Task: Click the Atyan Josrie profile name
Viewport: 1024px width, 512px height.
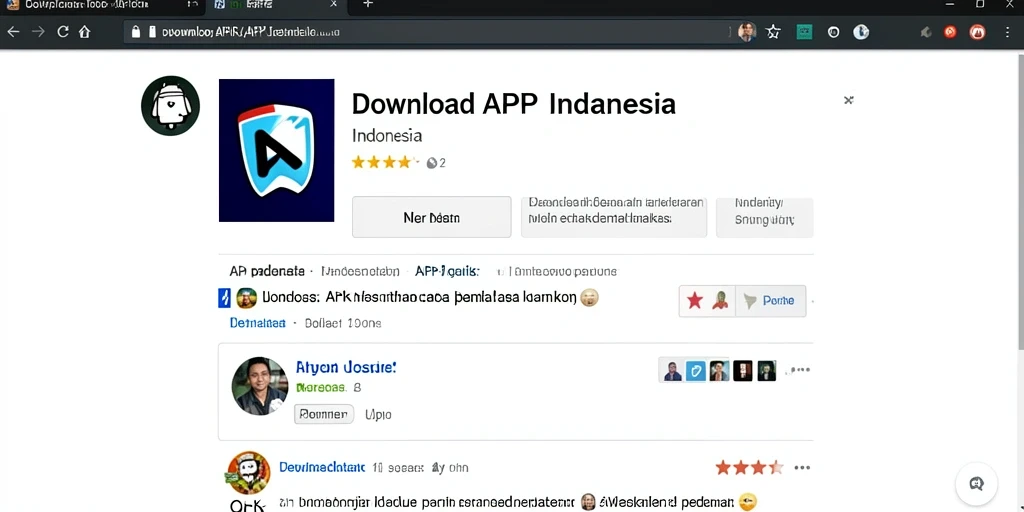Action: click(345, 368)
